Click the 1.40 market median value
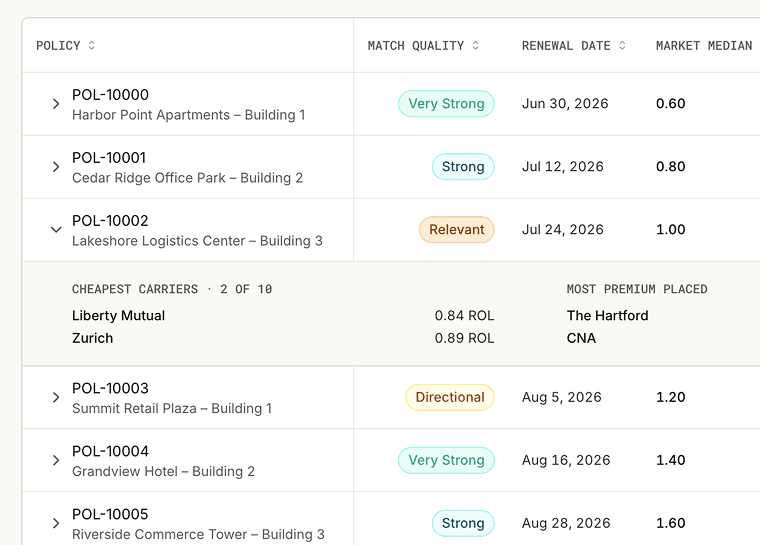This screenshot has width=760, height=545. 671,460
